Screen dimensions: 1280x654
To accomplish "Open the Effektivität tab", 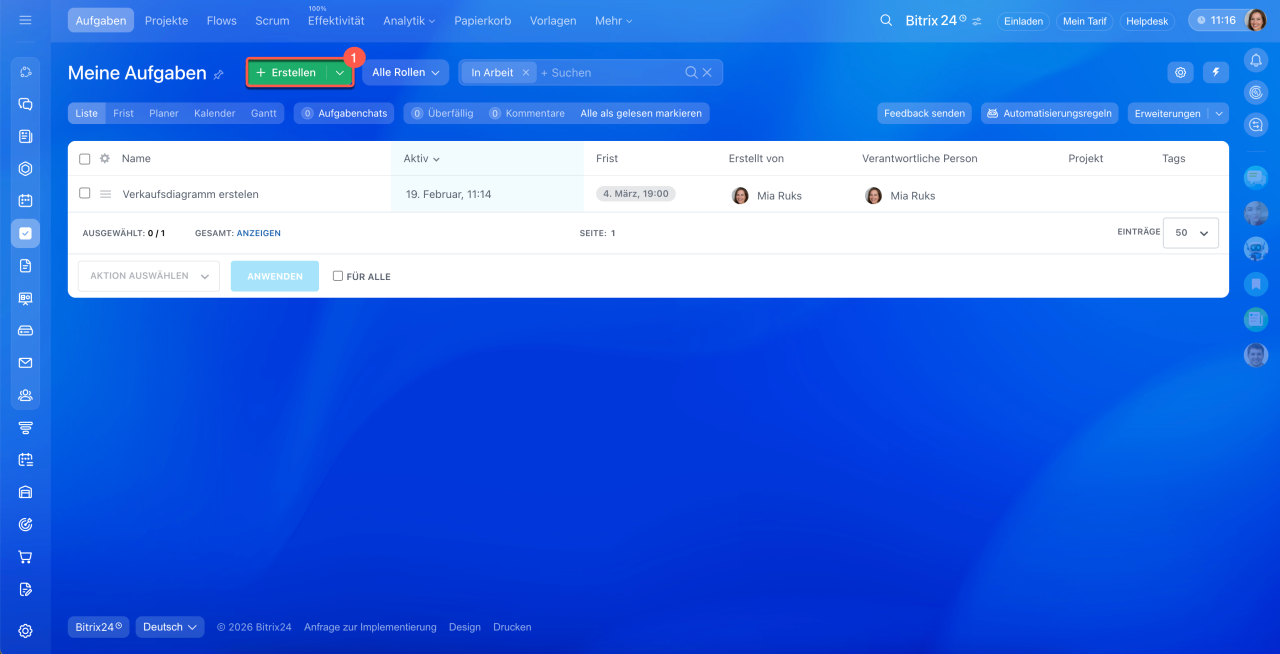I will point(336,20).
